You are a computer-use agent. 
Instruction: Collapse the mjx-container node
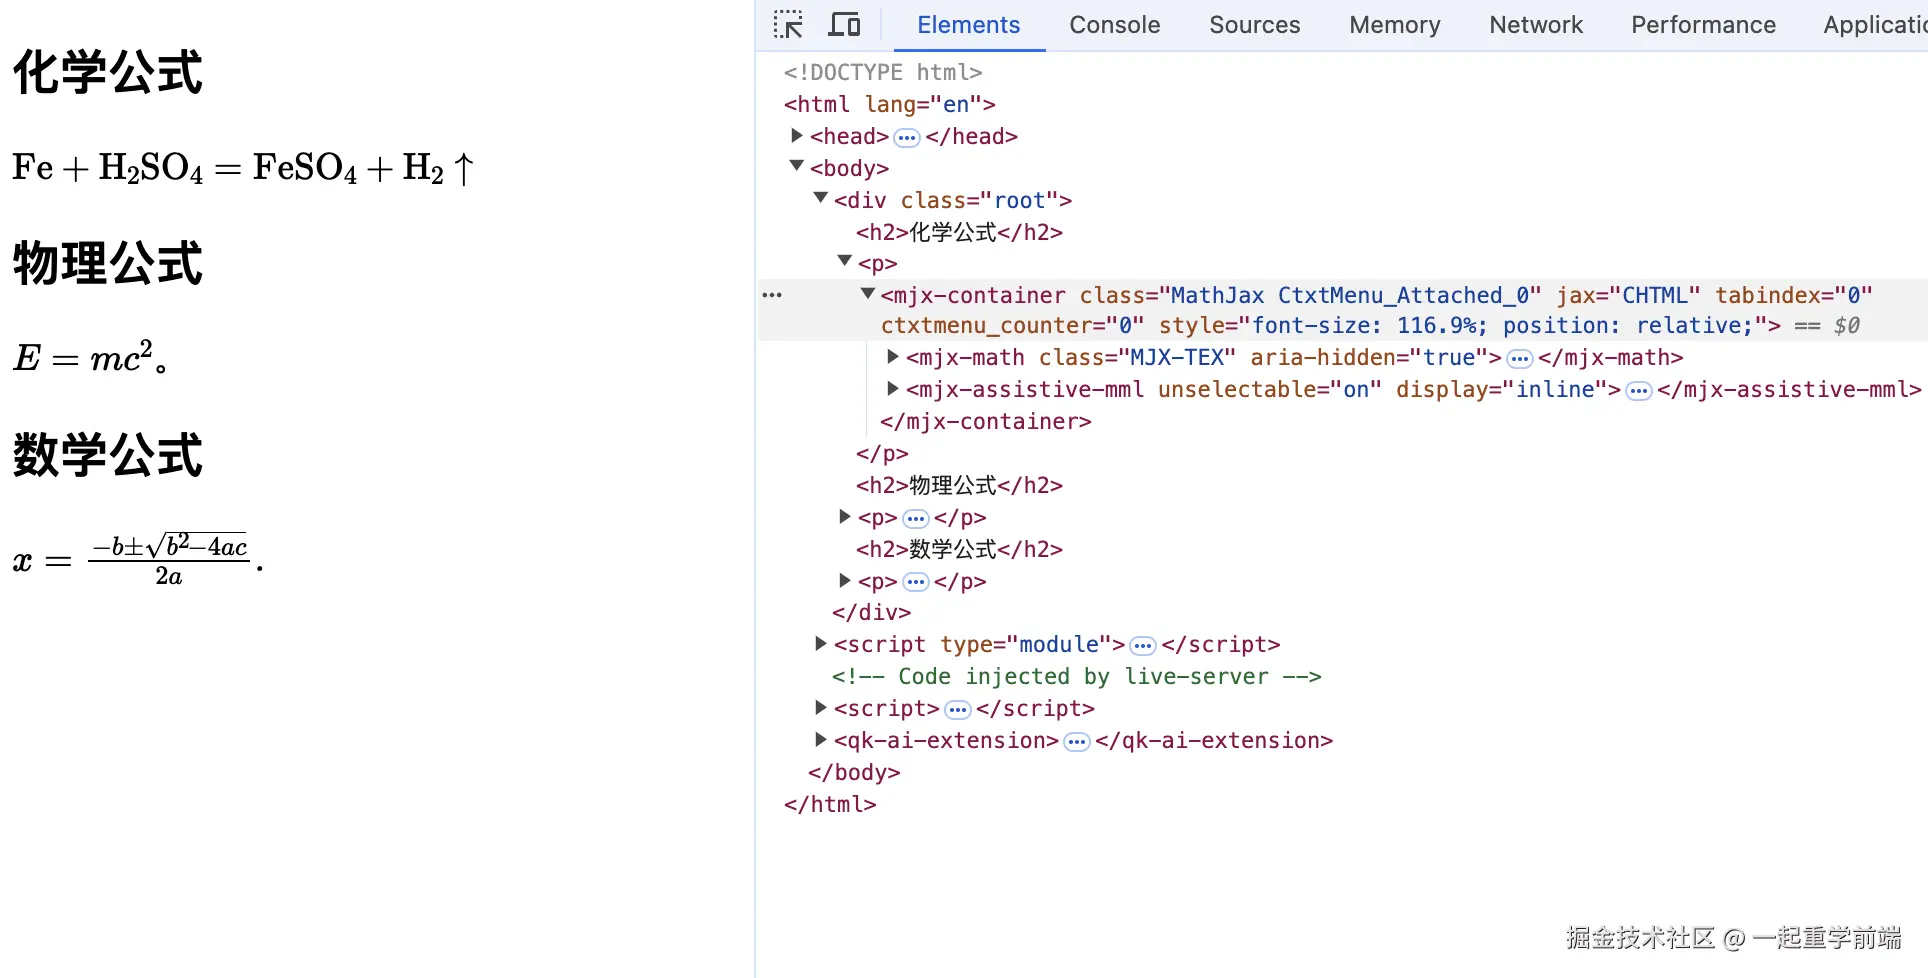pos(868,294)
